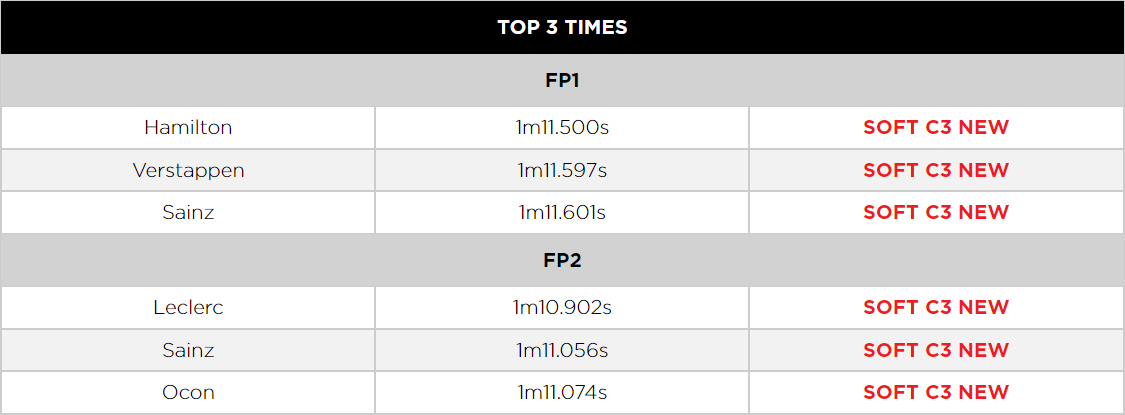The width and height of the screenshot is (1125, 415).
Task: Select the FP1 section heading
Action: 562,80
